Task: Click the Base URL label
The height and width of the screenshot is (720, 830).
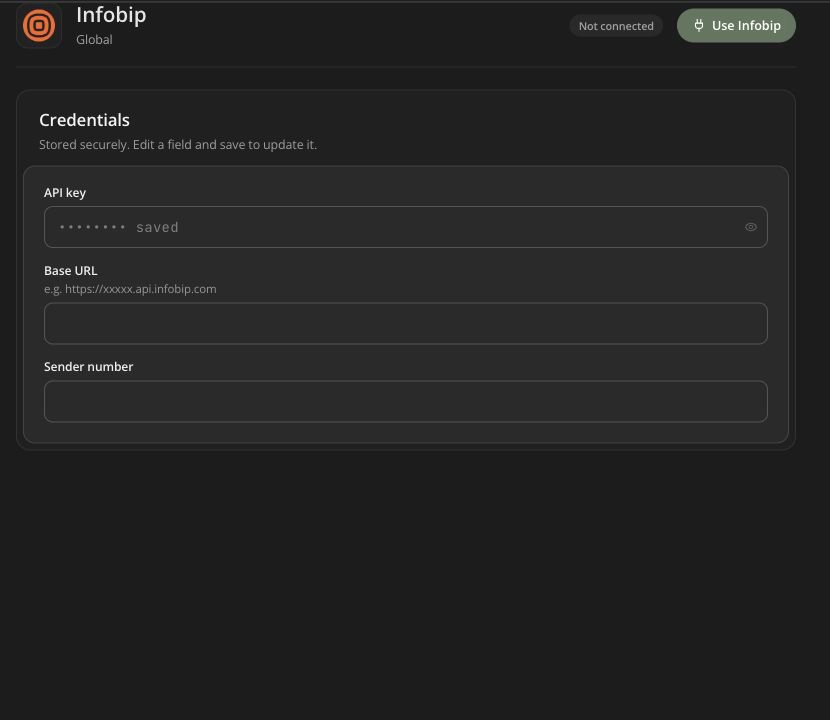Action: click(70, 271)
